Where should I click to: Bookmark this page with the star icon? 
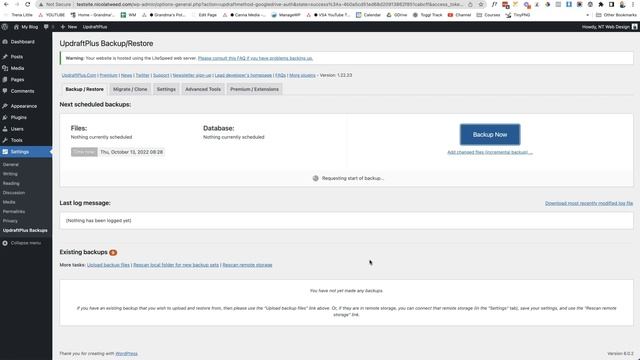point(481,4)
